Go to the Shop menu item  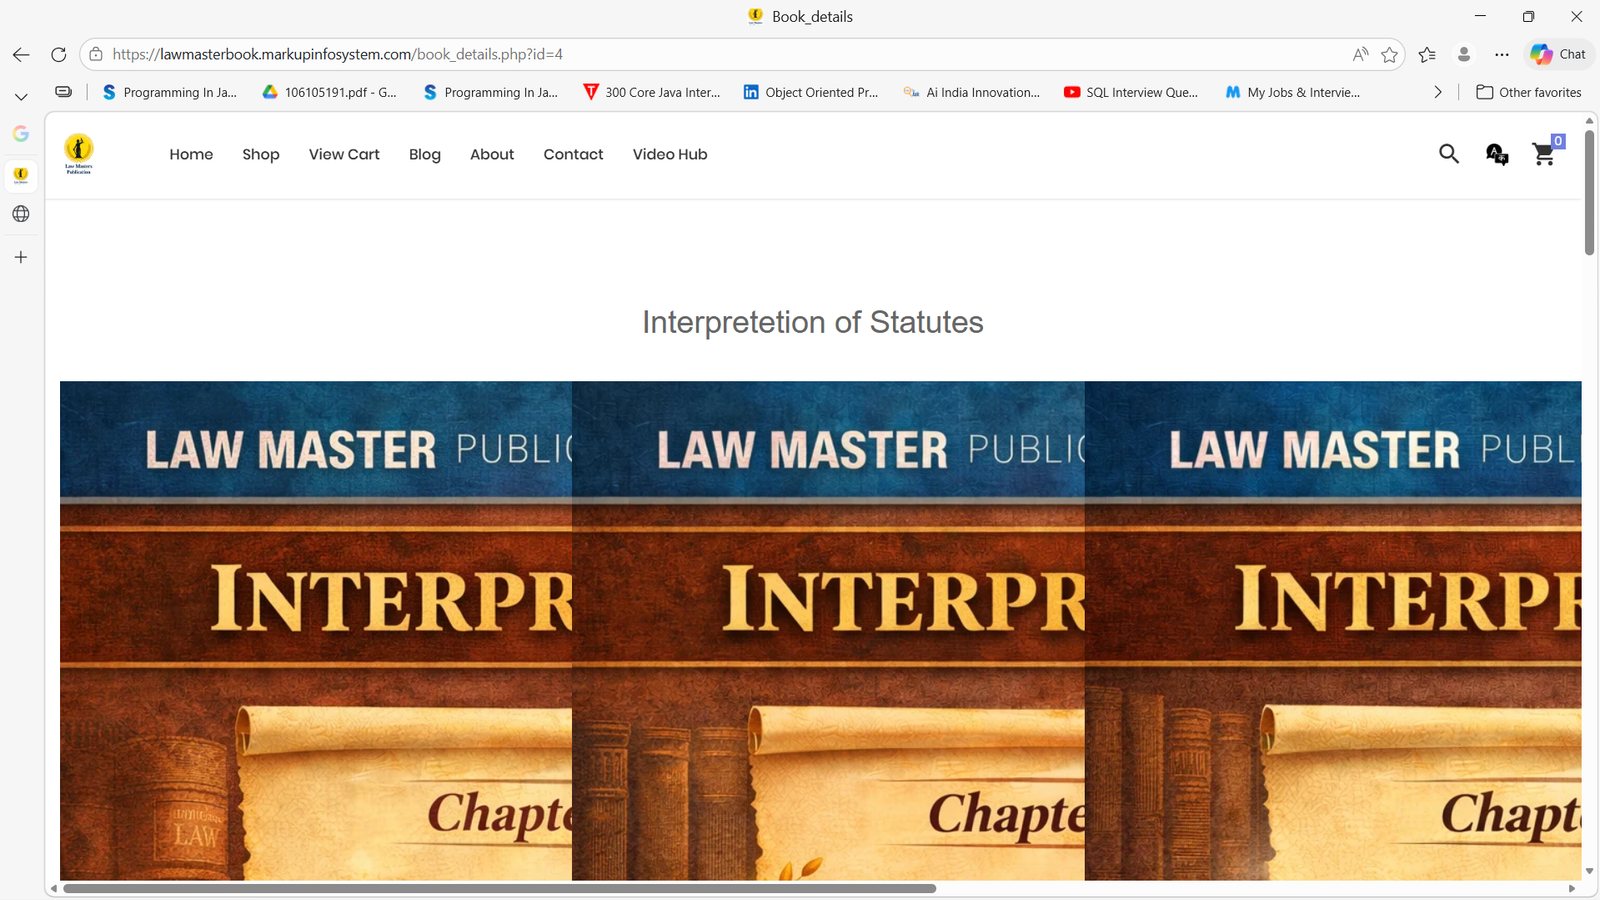(260, 154)
